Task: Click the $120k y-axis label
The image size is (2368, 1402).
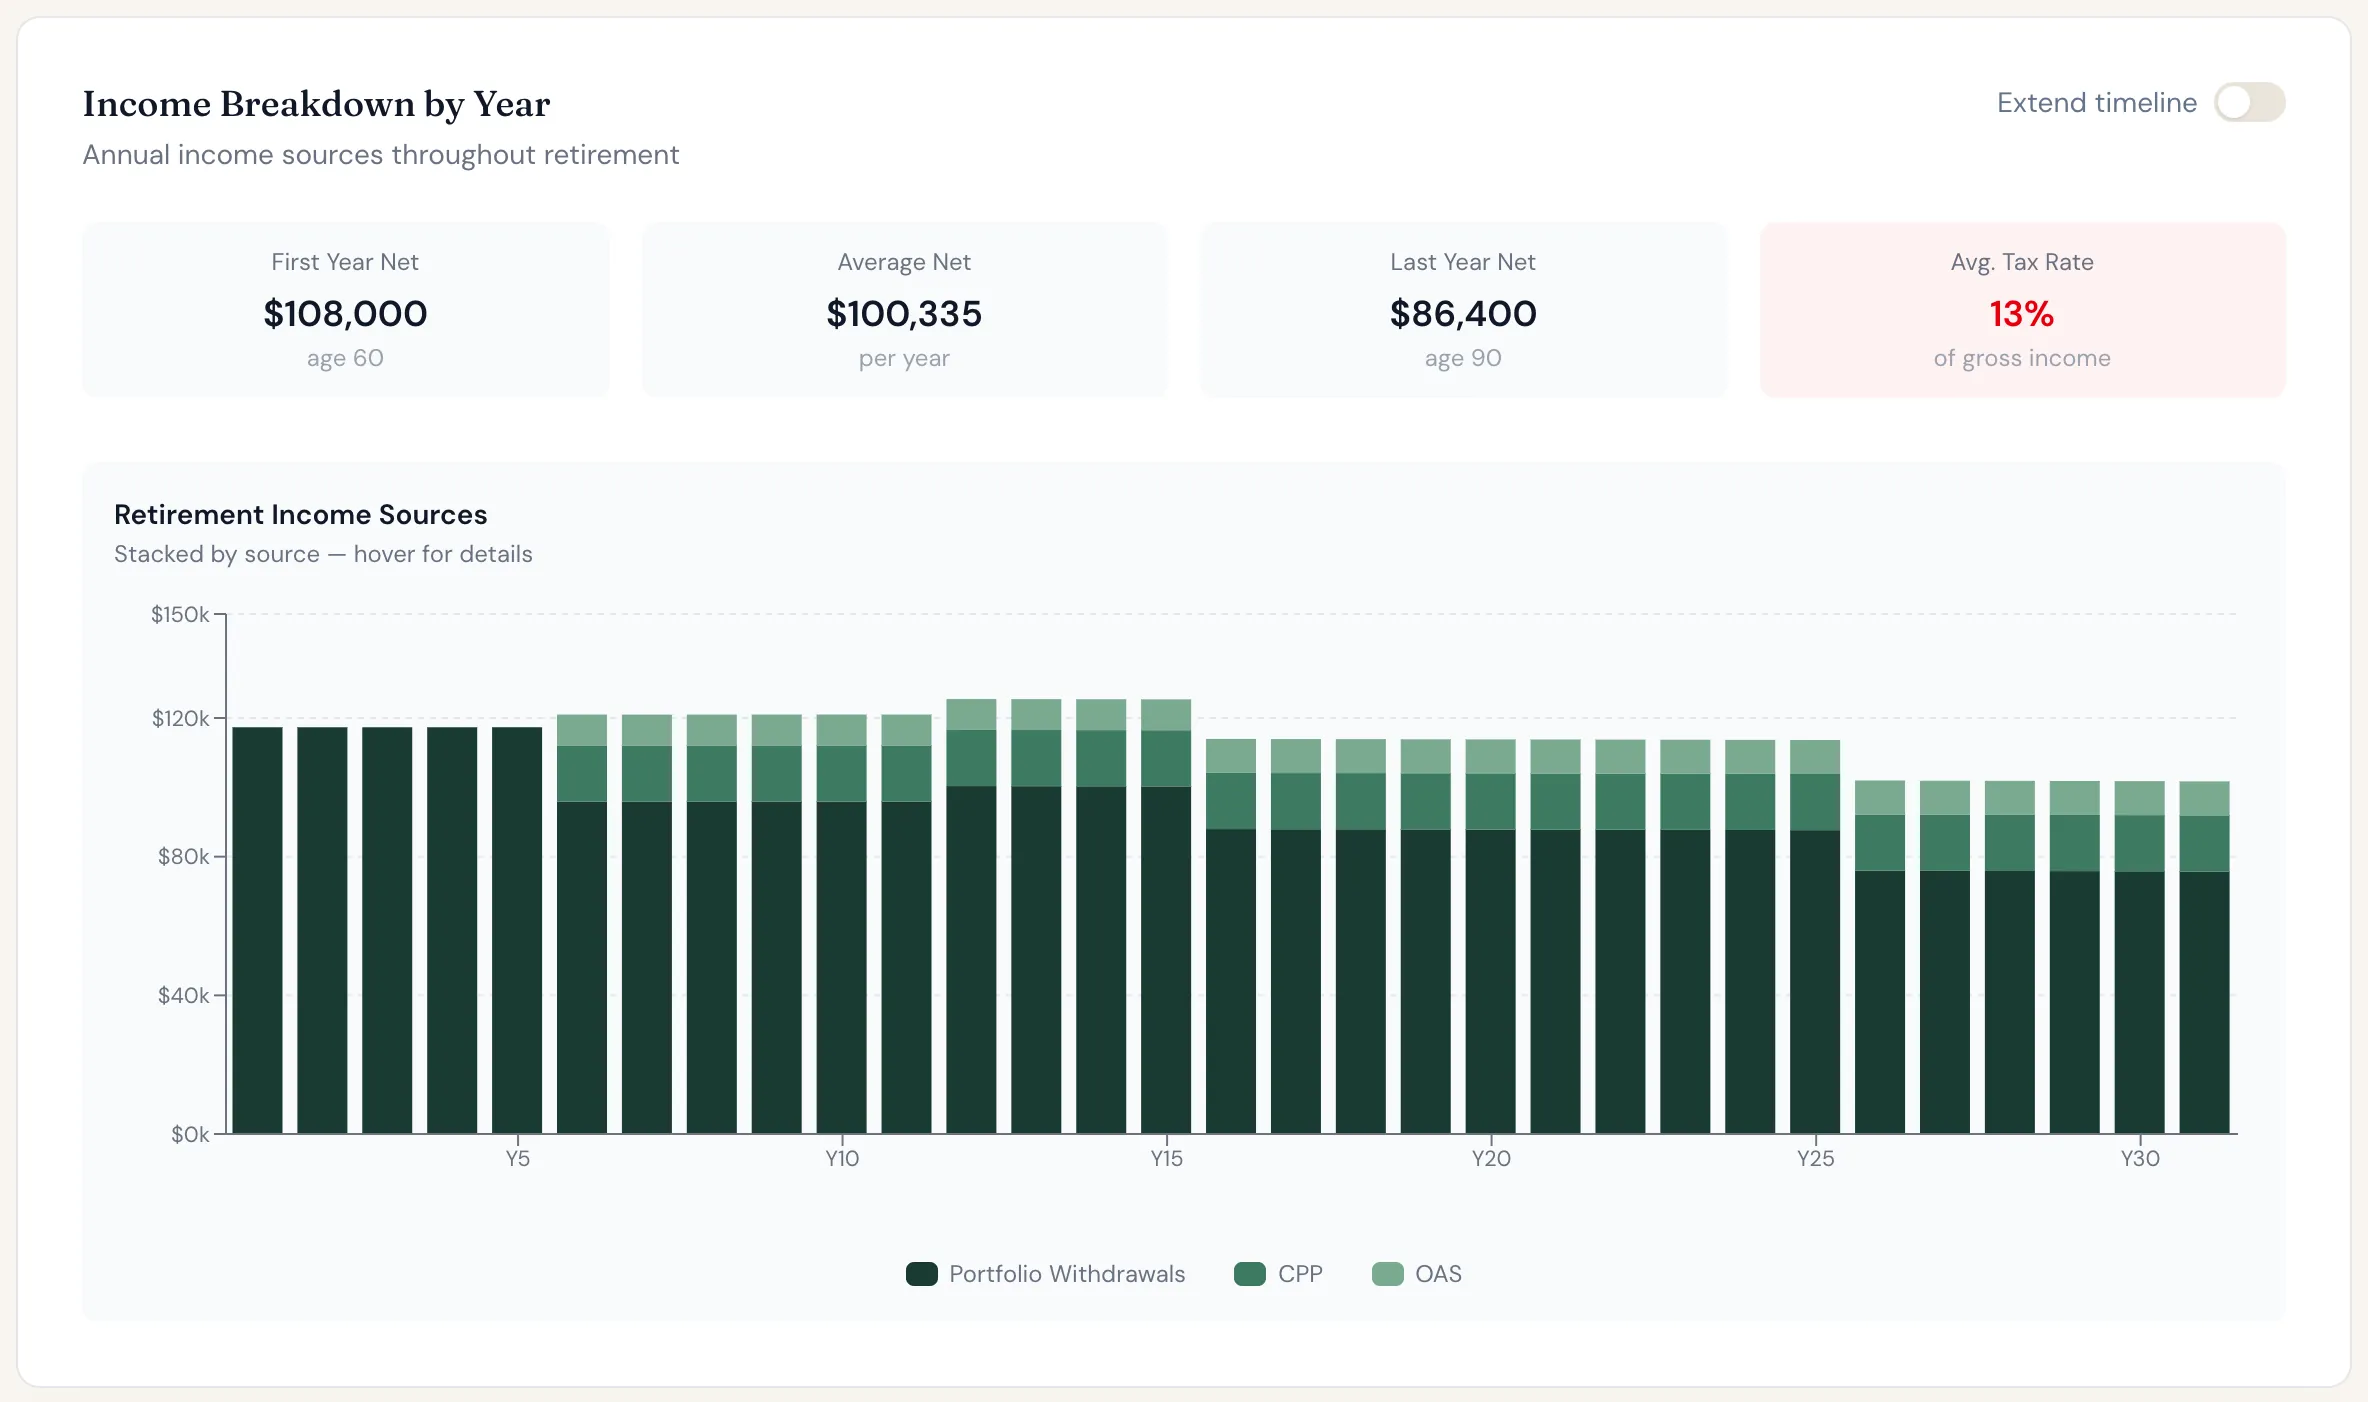Action: [180, 718]
